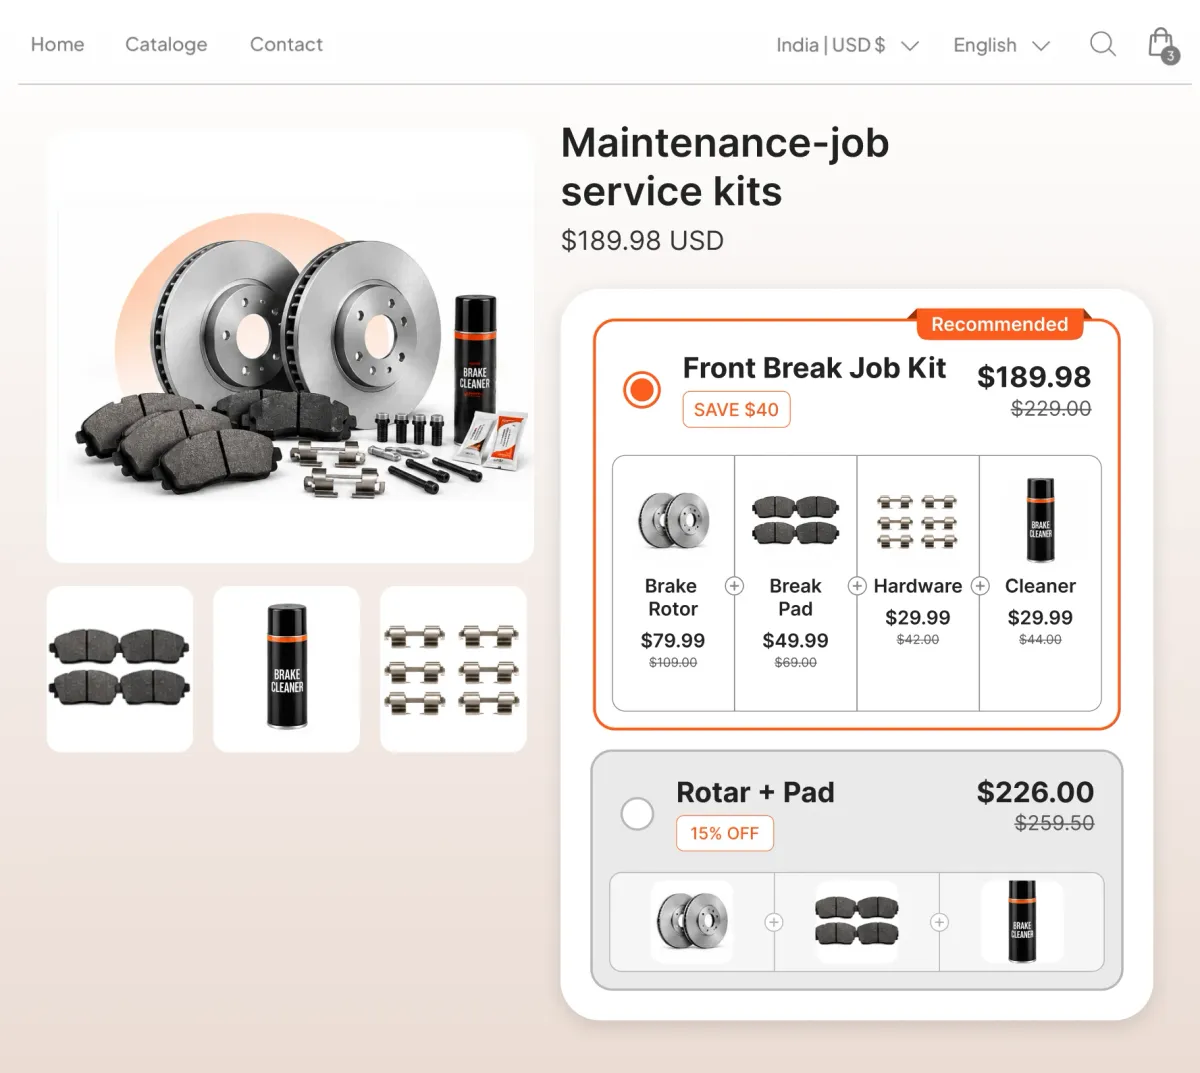Click Brake Rotor price $79.99
The height and width of the screenshot is (1073, 1200).
click(673, 640)
